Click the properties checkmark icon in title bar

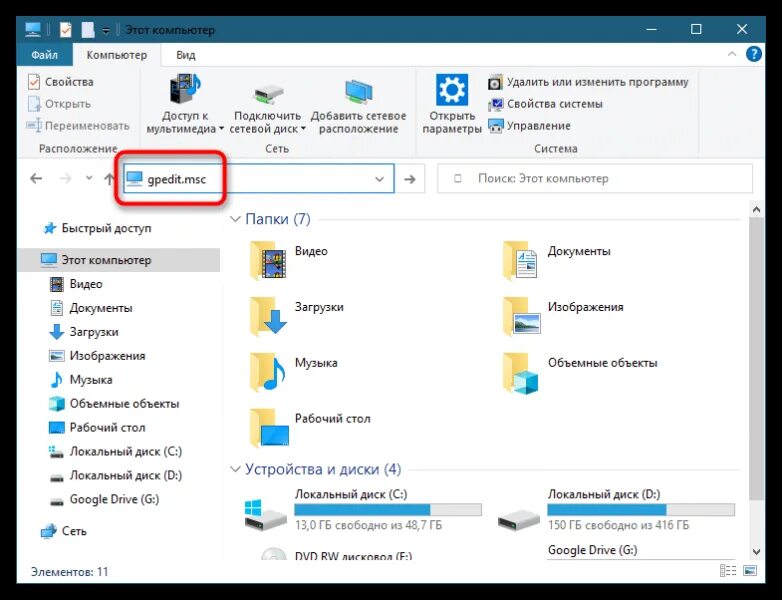click(65, 30)
